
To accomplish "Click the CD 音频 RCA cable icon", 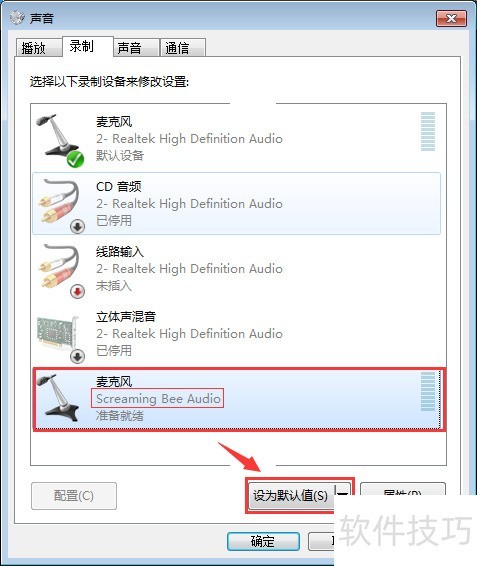I will click(x=60, y=201).
